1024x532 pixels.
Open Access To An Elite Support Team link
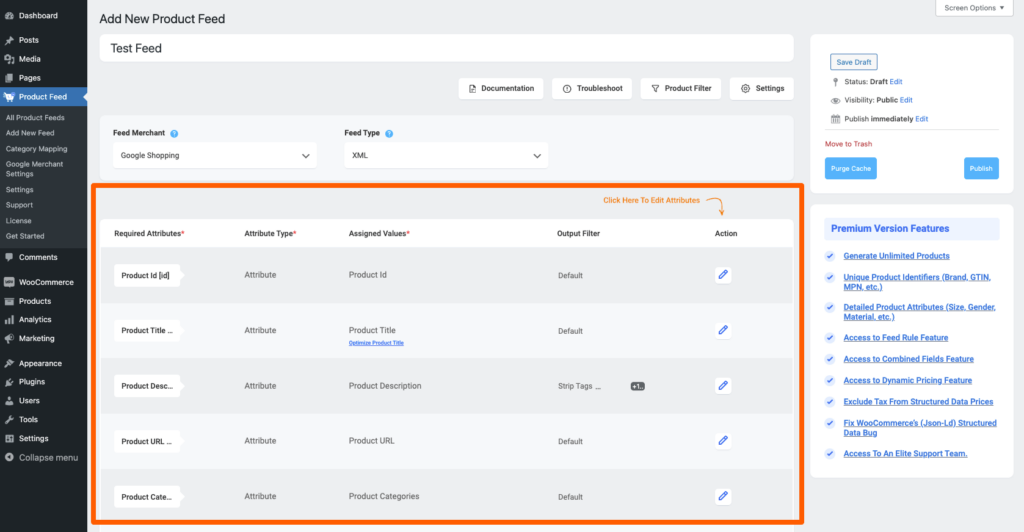[x=905, y=453]
